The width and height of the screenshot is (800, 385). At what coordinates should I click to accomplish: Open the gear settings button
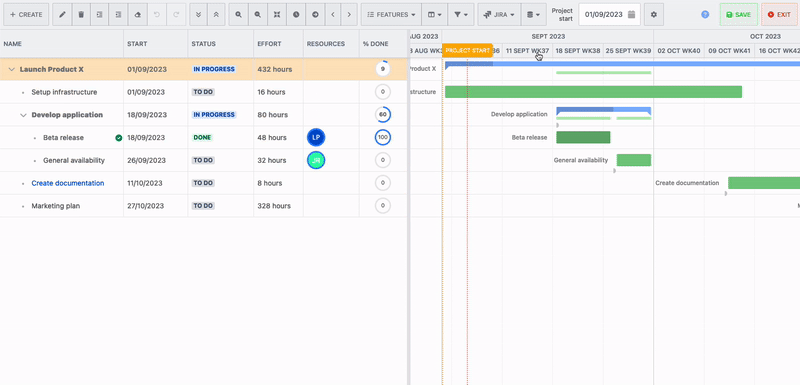point(654,15)
